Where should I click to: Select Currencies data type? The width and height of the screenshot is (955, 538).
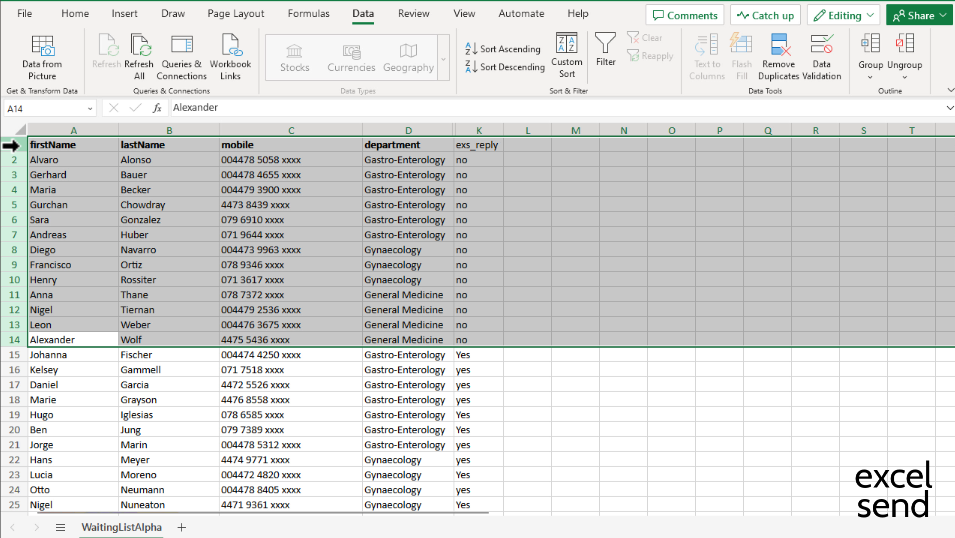(351, 58)
